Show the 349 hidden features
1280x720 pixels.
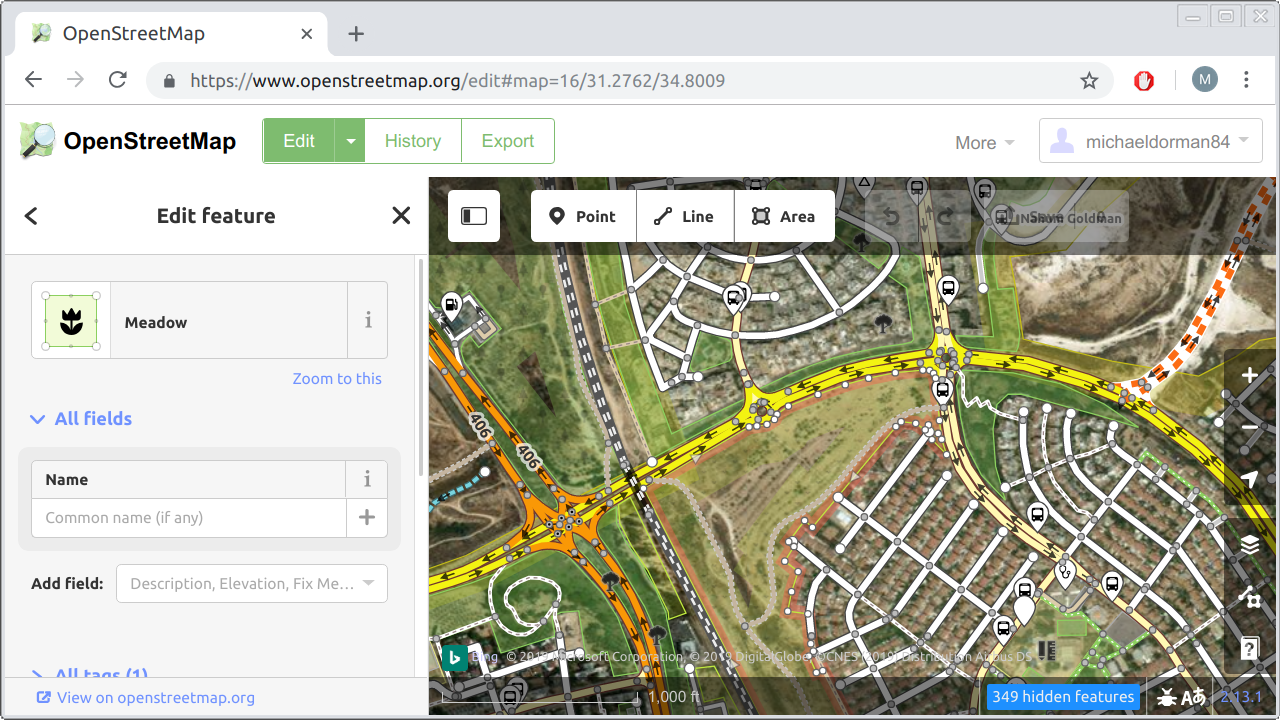coord(1063,696)
